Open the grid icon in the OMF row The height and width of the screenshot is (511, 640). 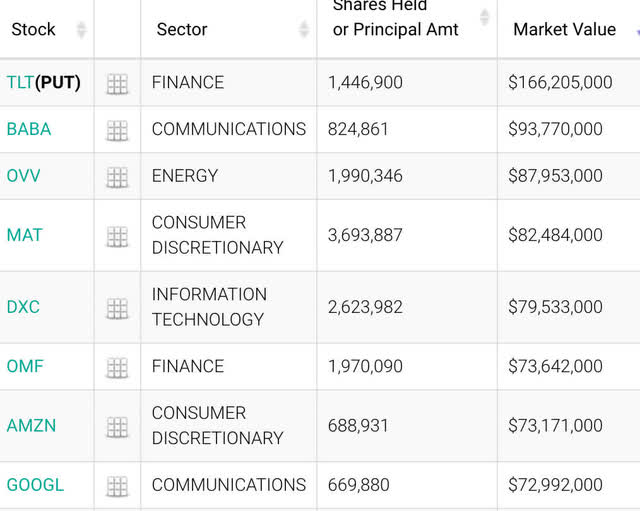point(117,367)
